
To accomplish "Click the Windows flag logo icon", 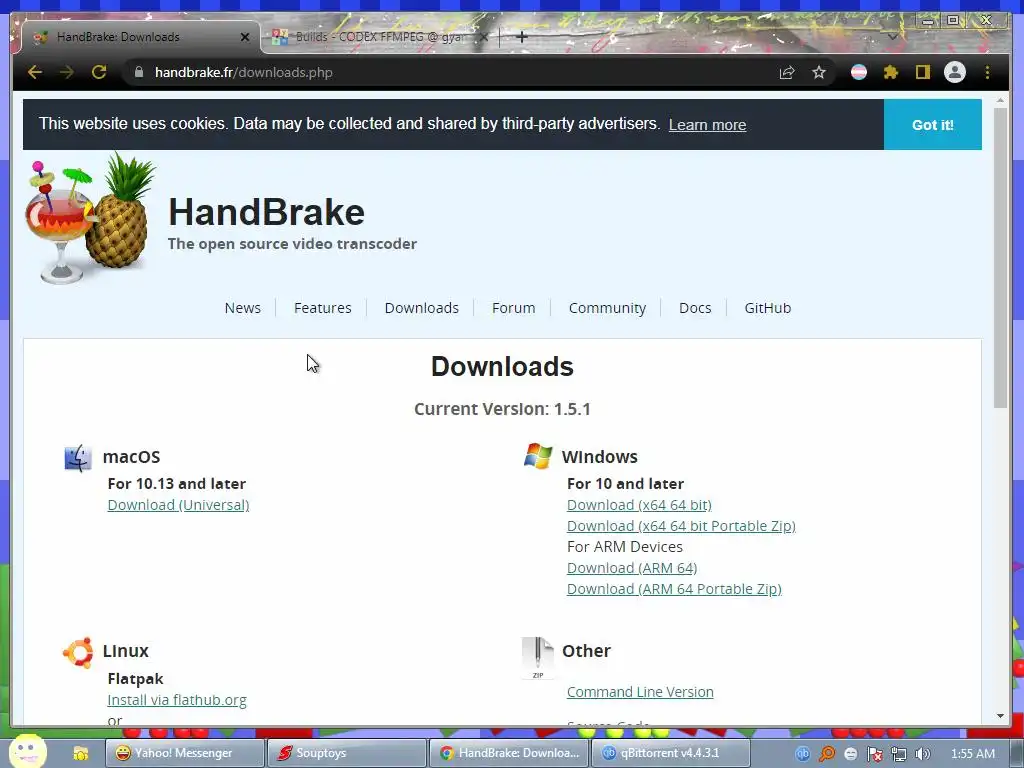I will 538,456.
